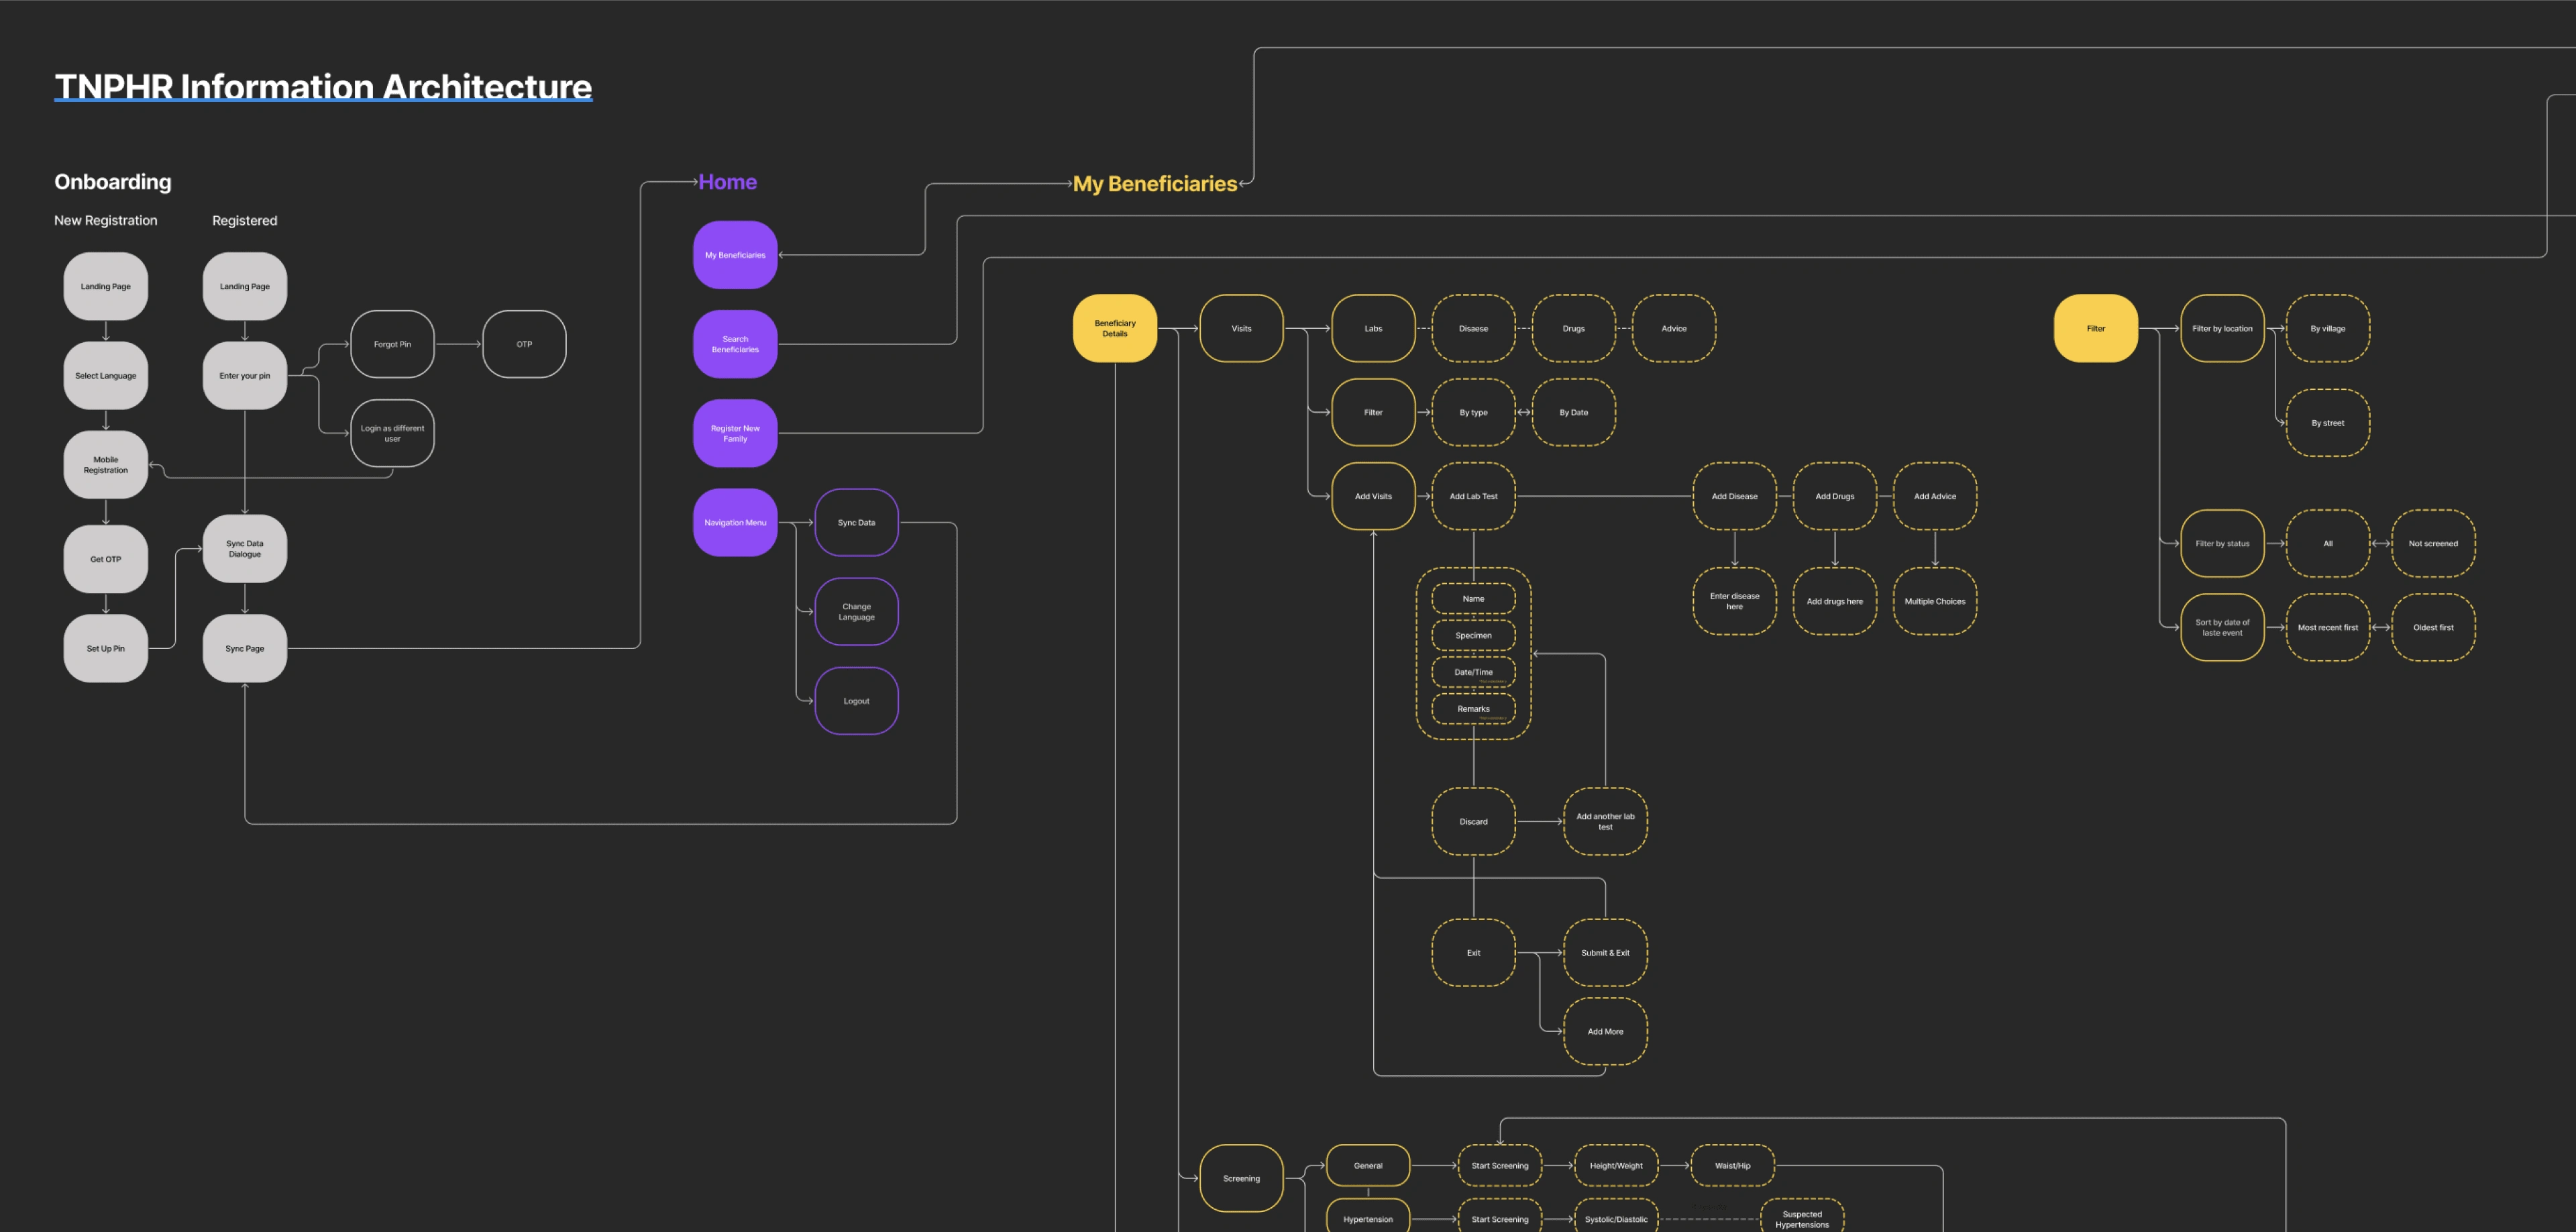
Task: Click the purple My Beneficiaries node
Action: tap(735, 255)
